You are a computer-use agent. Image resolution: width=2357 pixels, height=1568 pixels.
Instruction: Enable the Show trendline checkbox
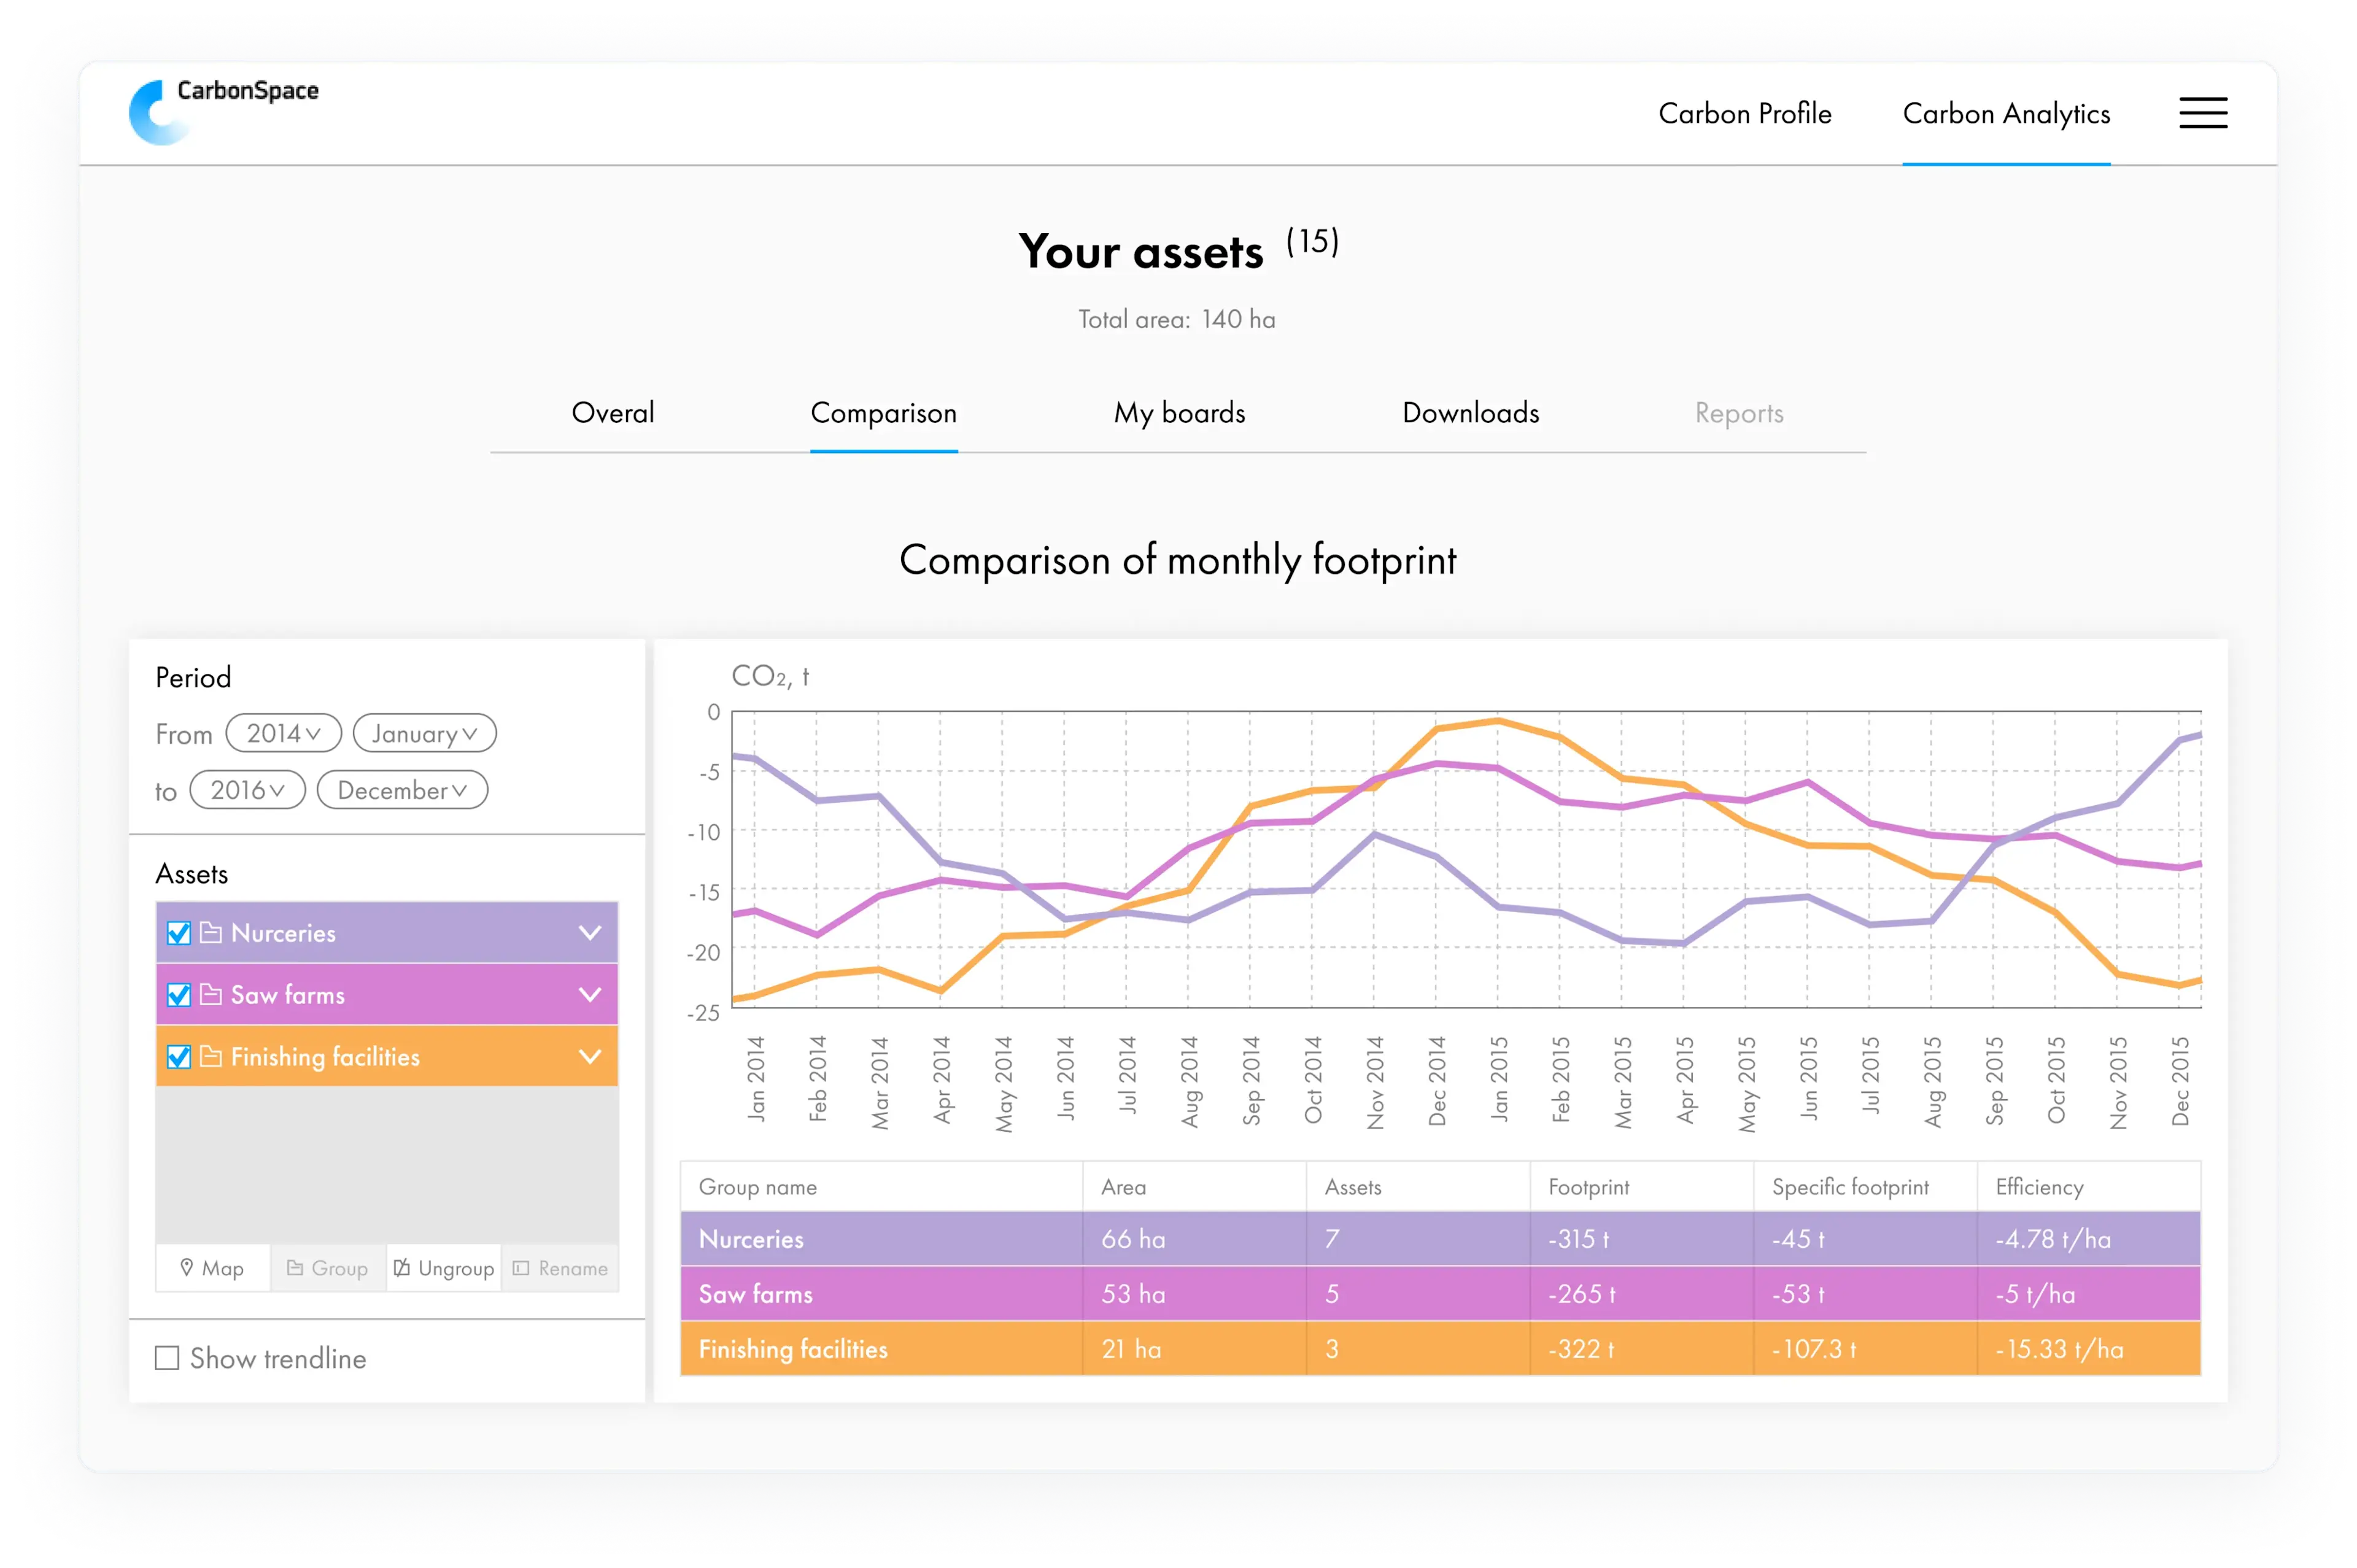(167, 1358)
